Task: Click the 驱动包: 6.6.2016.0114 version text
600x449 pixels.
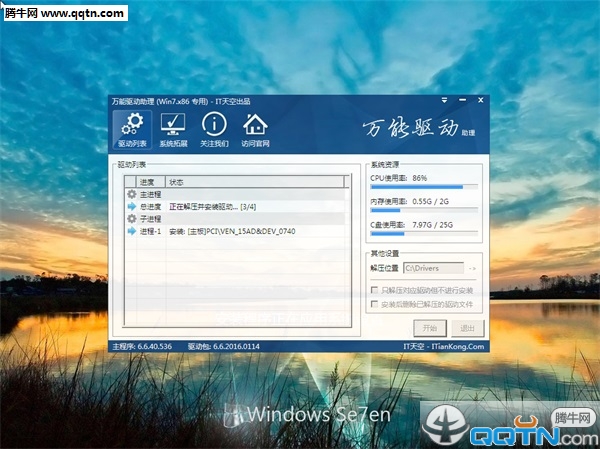Action: tap(223, 346)
